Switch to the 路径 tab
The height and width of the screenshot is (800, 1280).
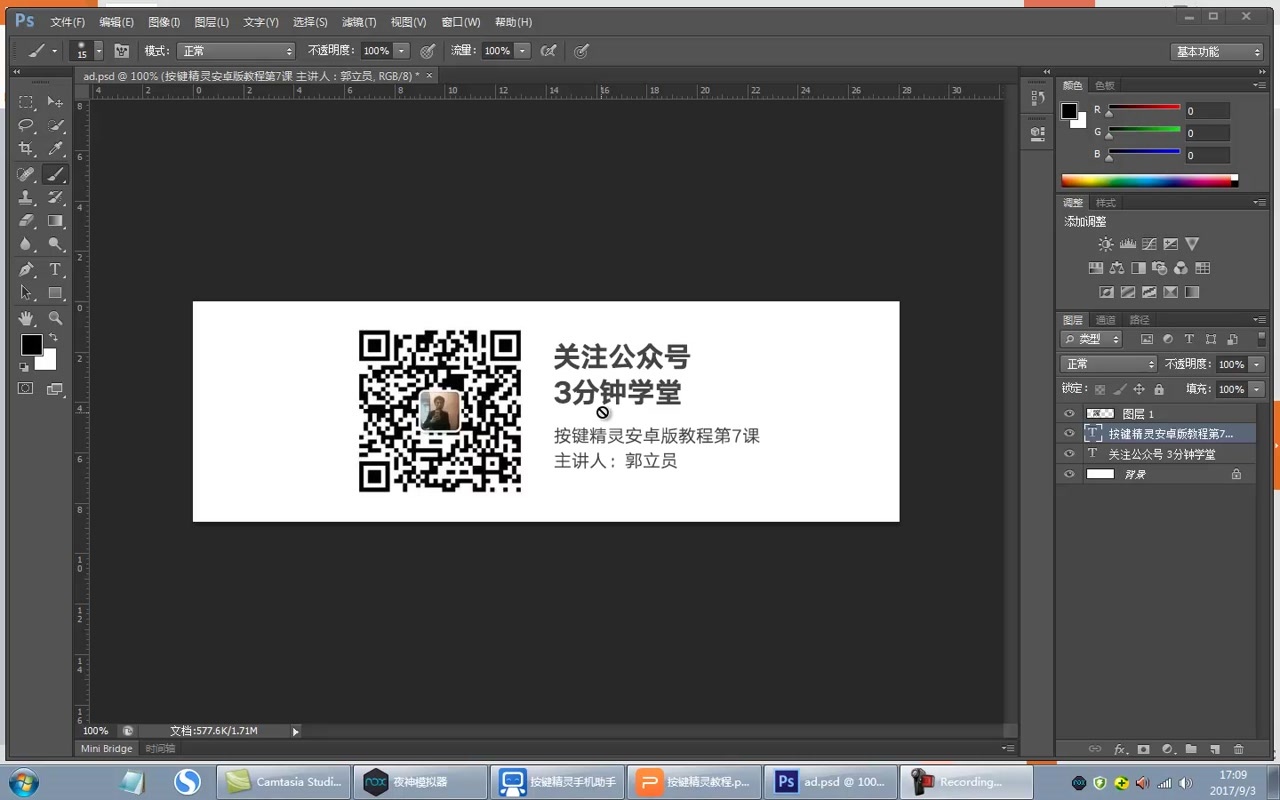click(1139, 320)
